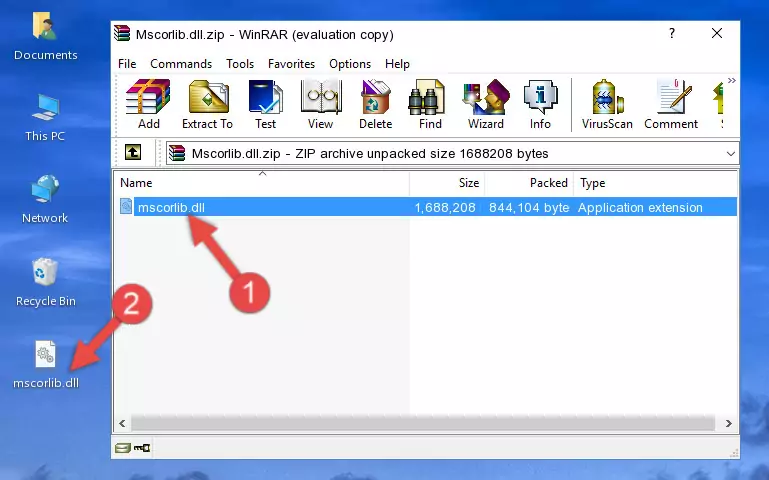Open the Extract To tool
Screen dimensions: 769x480
207,104
